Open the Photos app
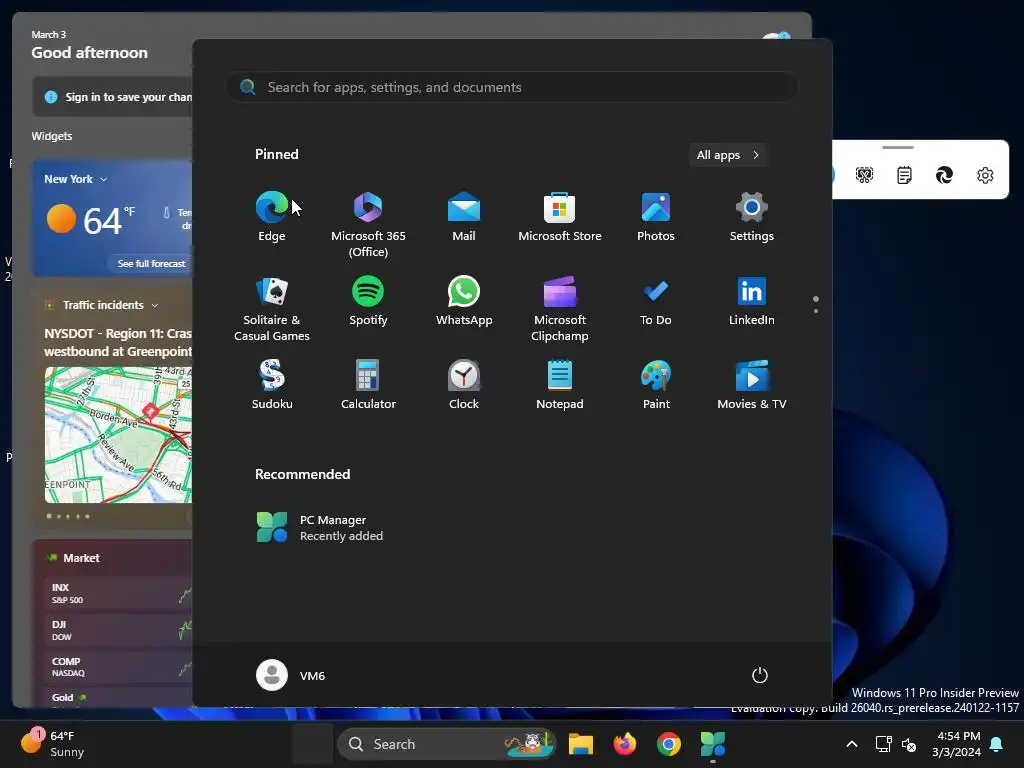The image size is (1024, 768). 656,217
